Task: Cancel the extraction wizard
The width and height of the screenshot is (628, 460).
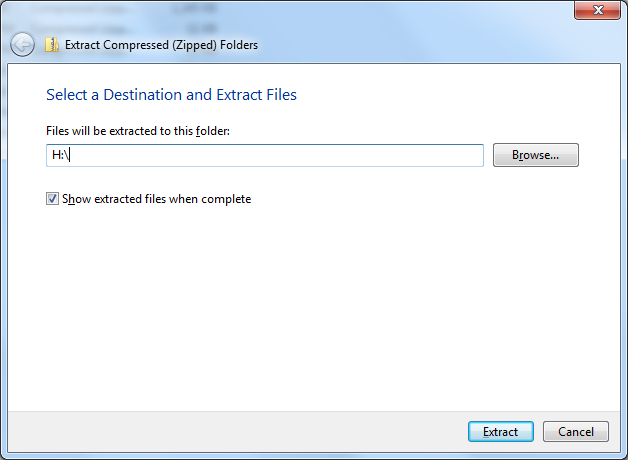Action: click(575, 432)
